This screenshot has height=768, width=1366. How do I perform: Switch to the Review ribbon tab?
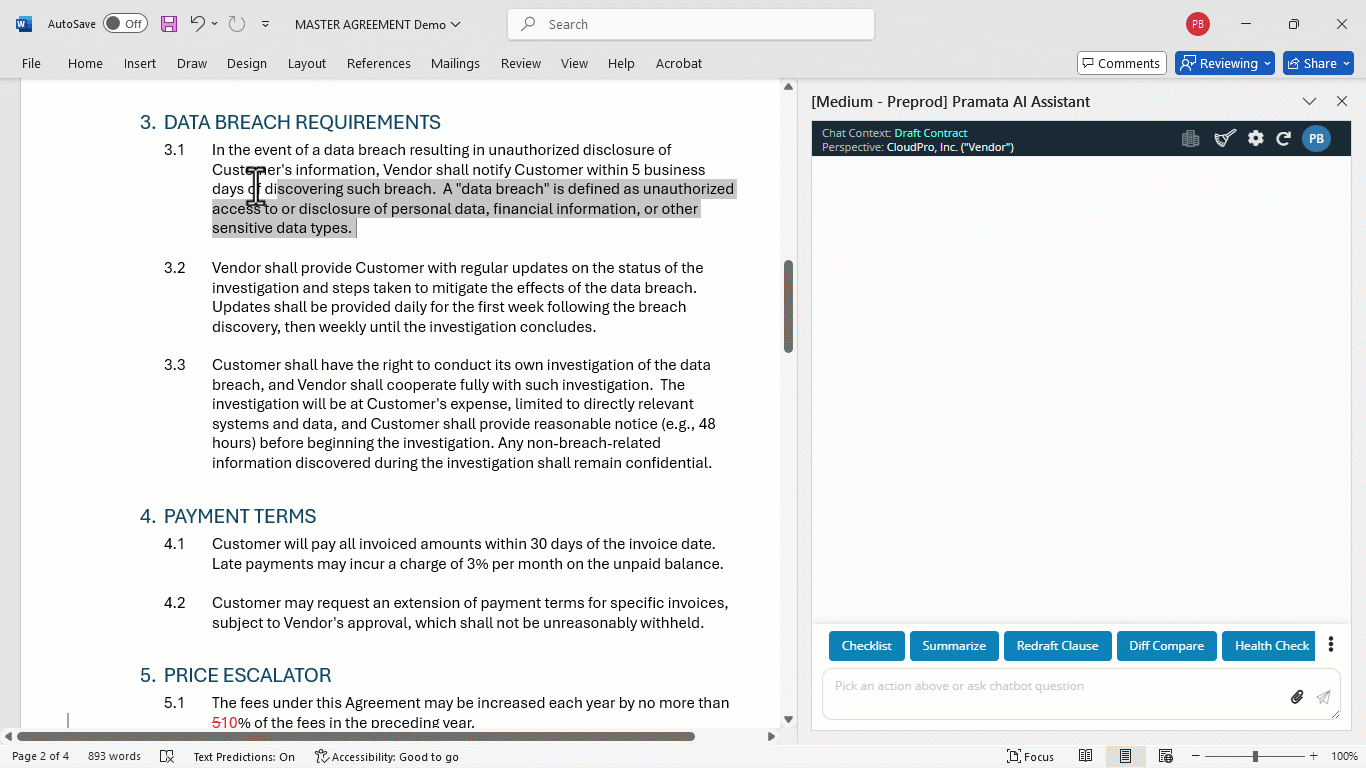pyautogui.click(x=521, y=63)
